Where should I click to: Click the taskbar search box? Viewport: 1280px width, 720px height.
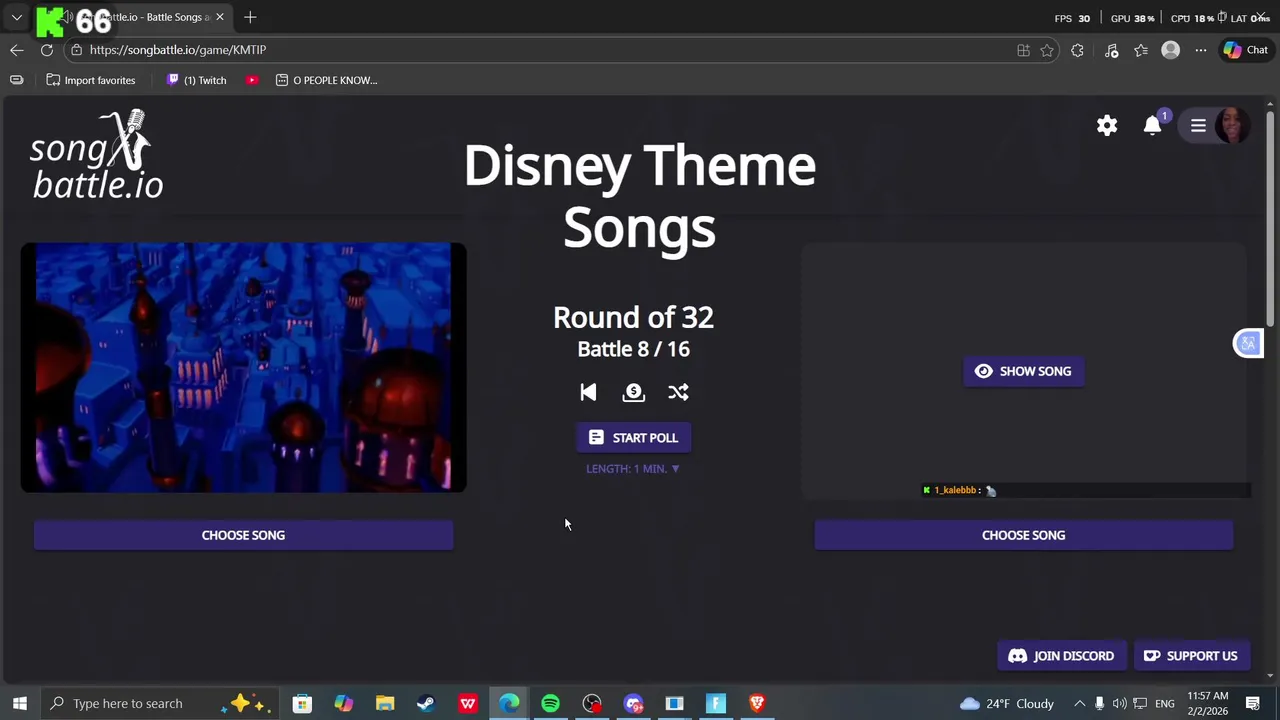click(x=160, y=703)
